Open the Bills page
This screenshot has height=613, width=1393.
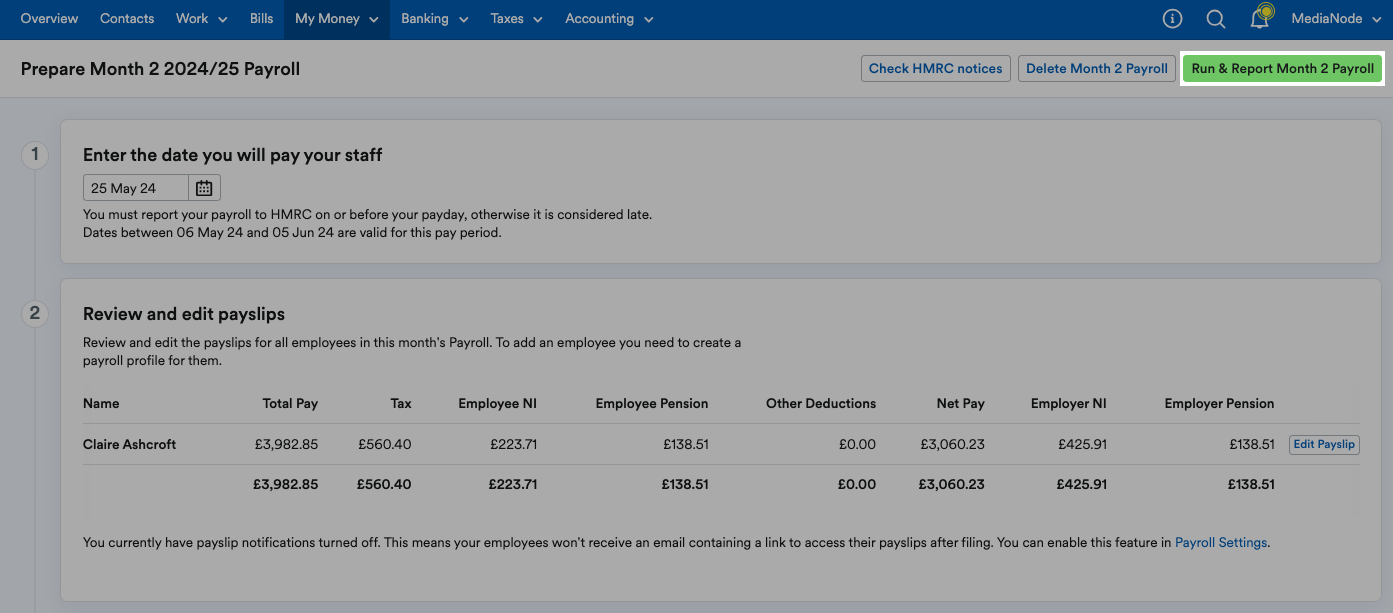pos(261,19)
